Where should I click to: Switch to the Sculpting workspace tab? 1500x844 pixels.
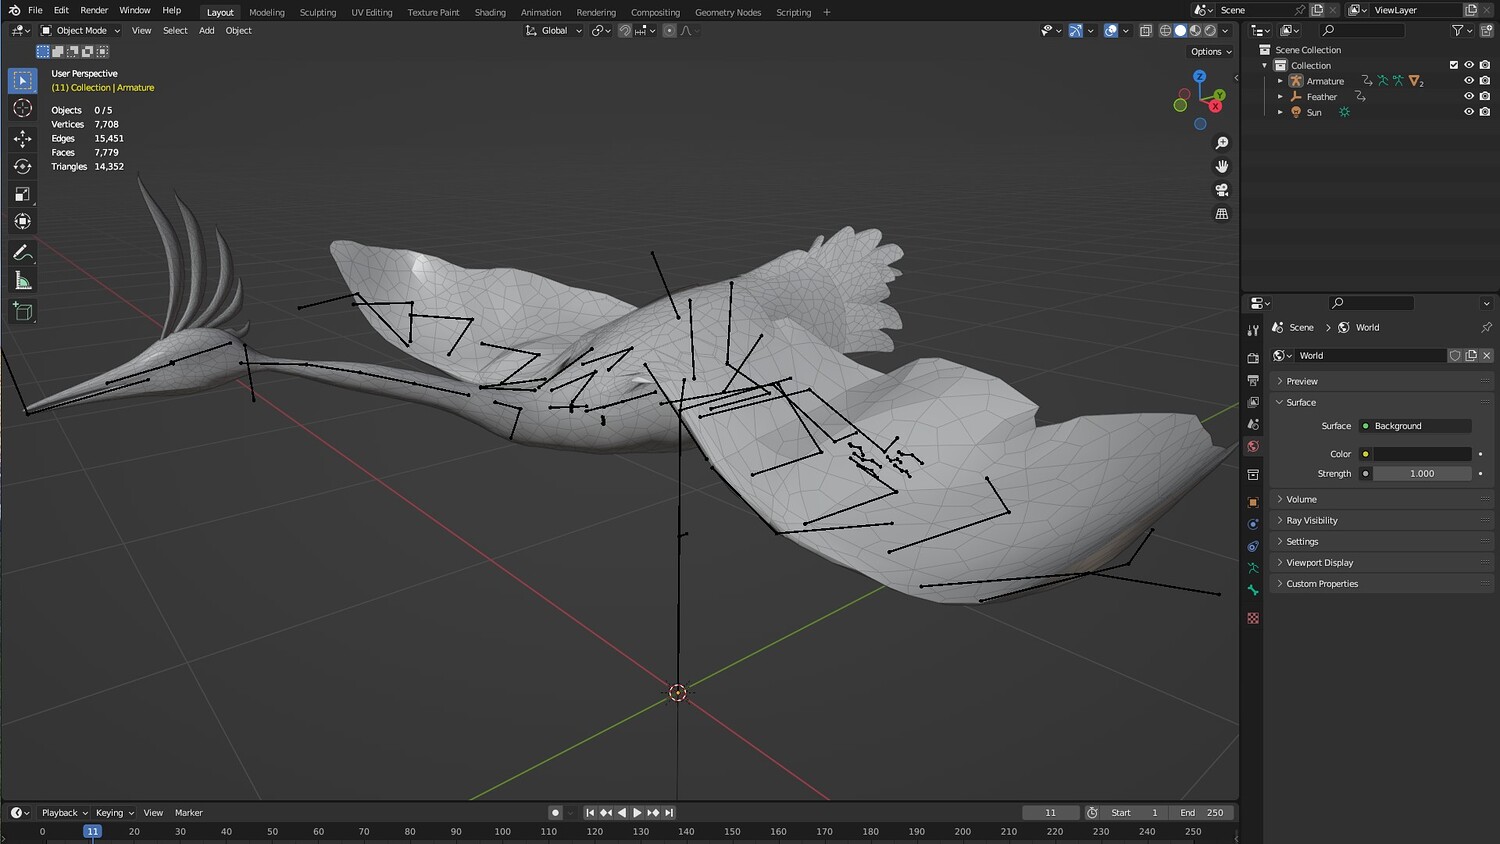point(318,12)
